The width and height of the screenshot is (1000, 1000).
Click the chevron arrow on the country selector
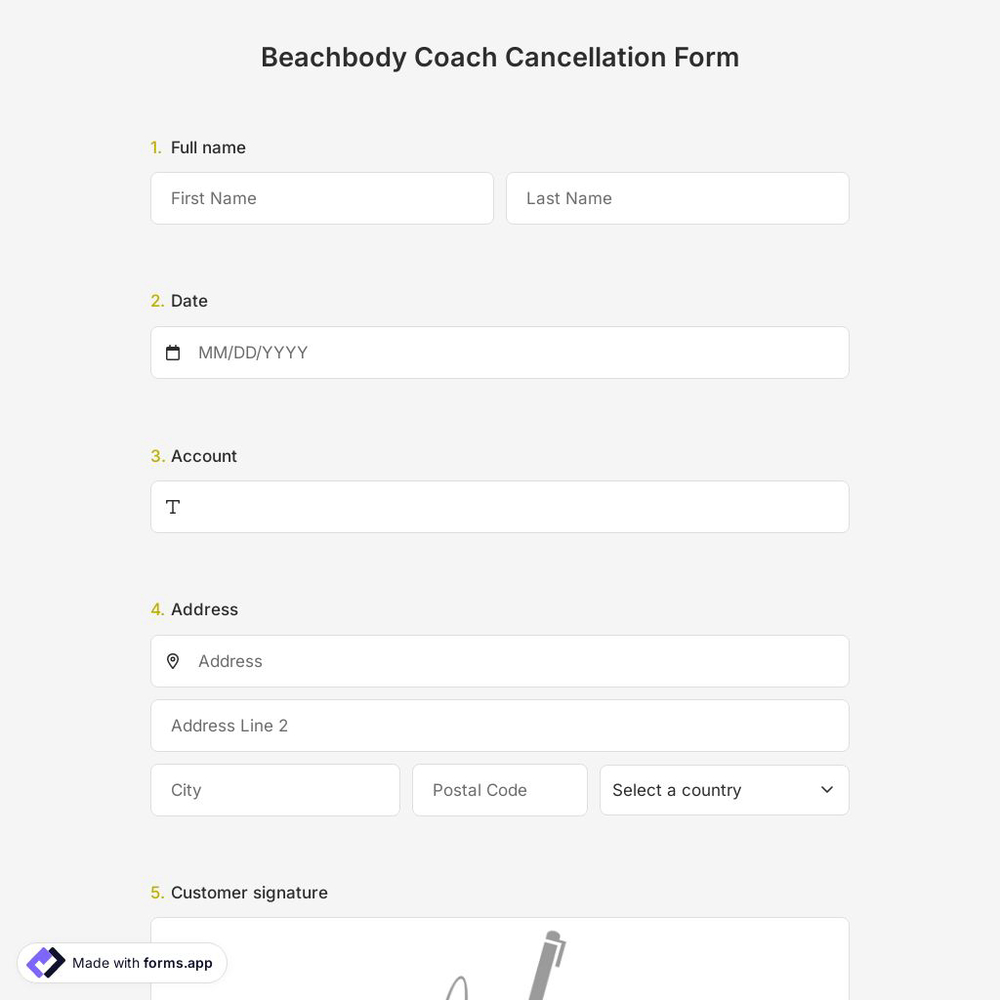[x=827, y=790]
